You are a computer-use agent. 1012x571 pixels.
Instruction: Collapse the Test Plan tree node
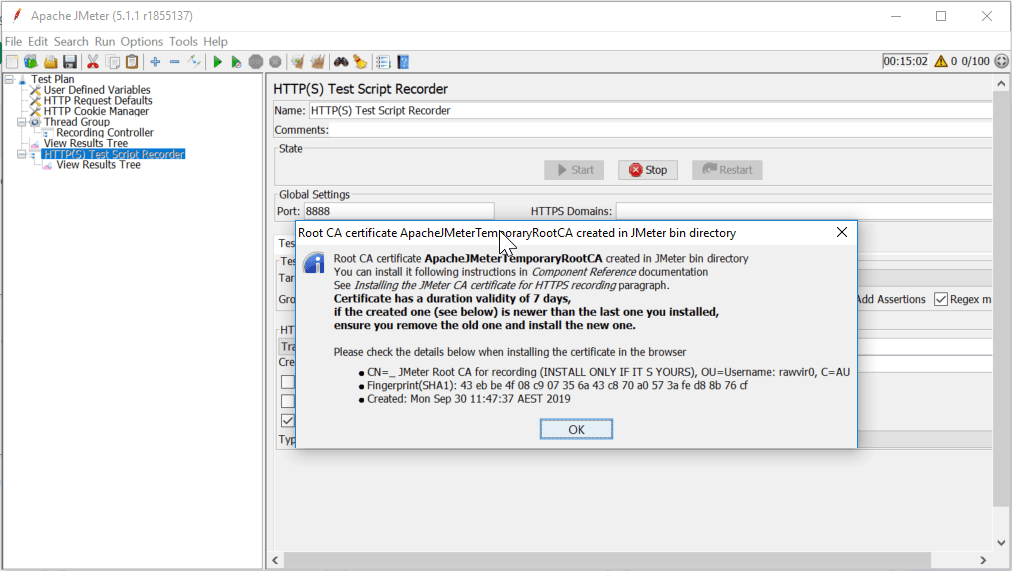point(9,79)
